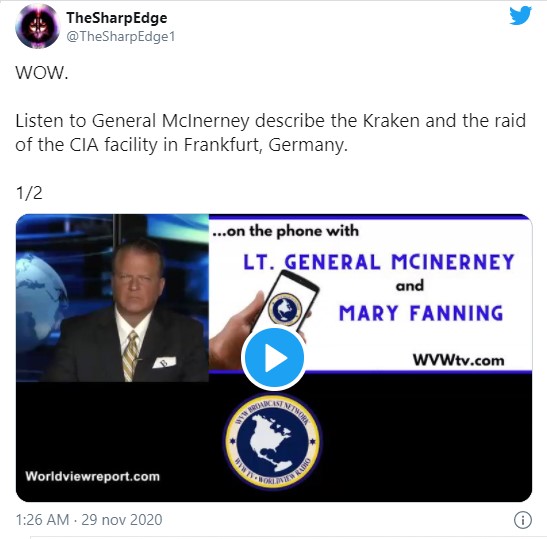
Task: Play the embedded video
Action: click(x=274, y=358)
